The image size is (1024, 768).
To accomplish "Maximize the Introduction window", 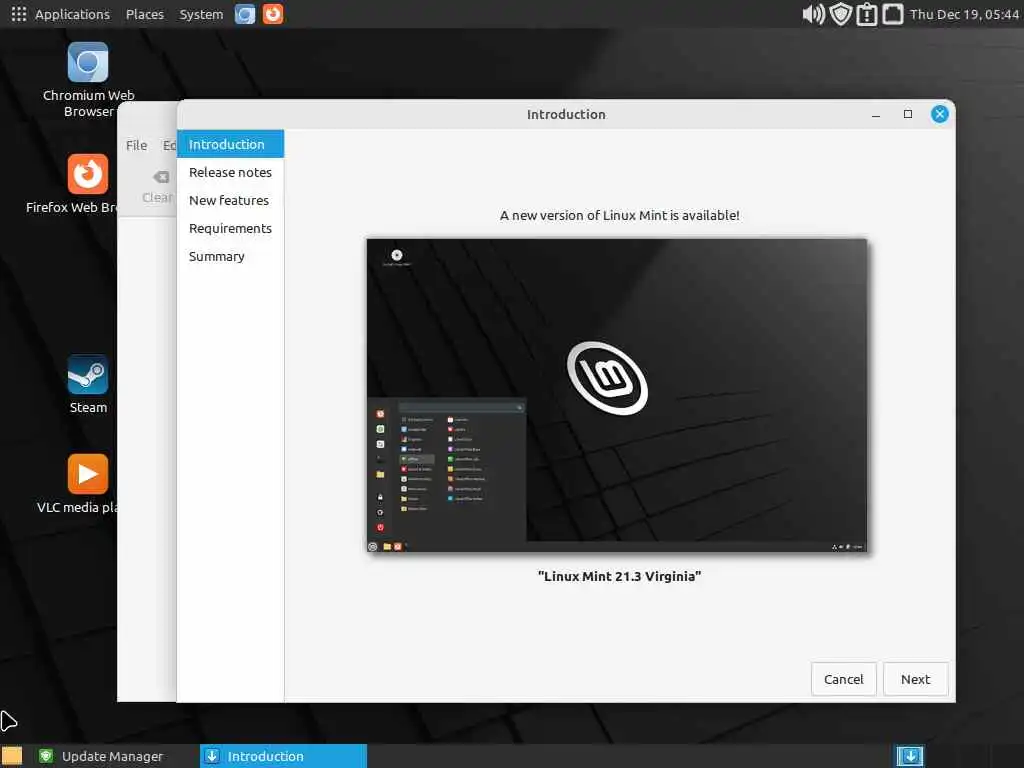I will (908, 114).
